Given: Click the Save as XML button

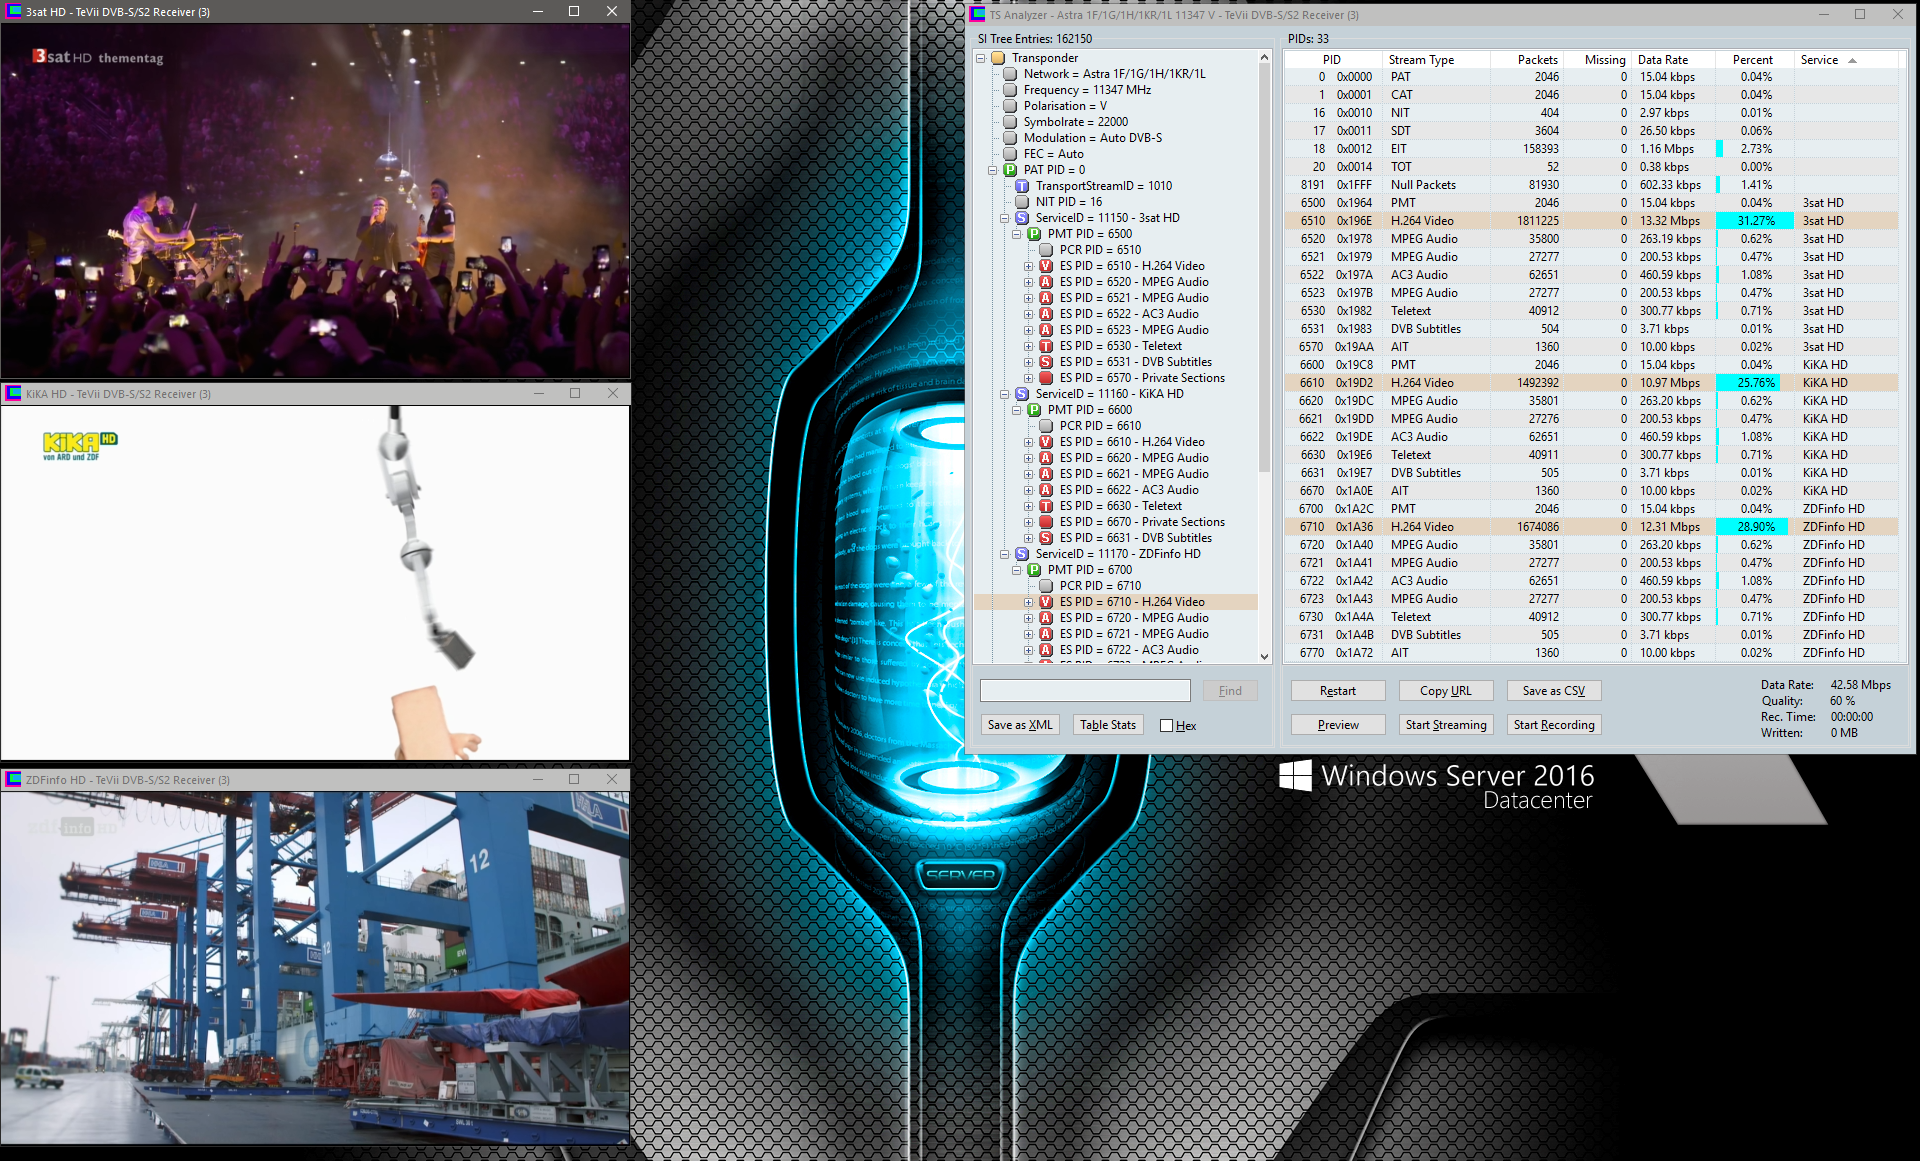Looking at the screenshot, I should (1020, 725).
